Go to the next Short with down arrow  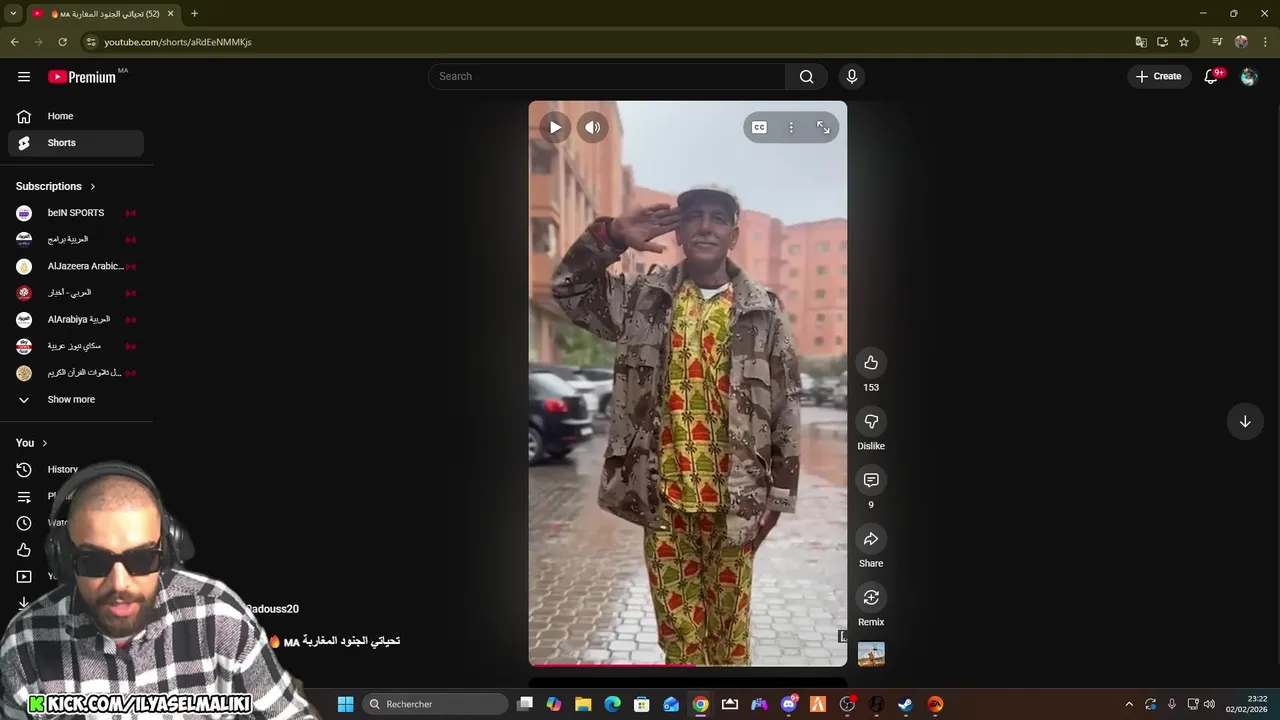[x=1245, y=421]
